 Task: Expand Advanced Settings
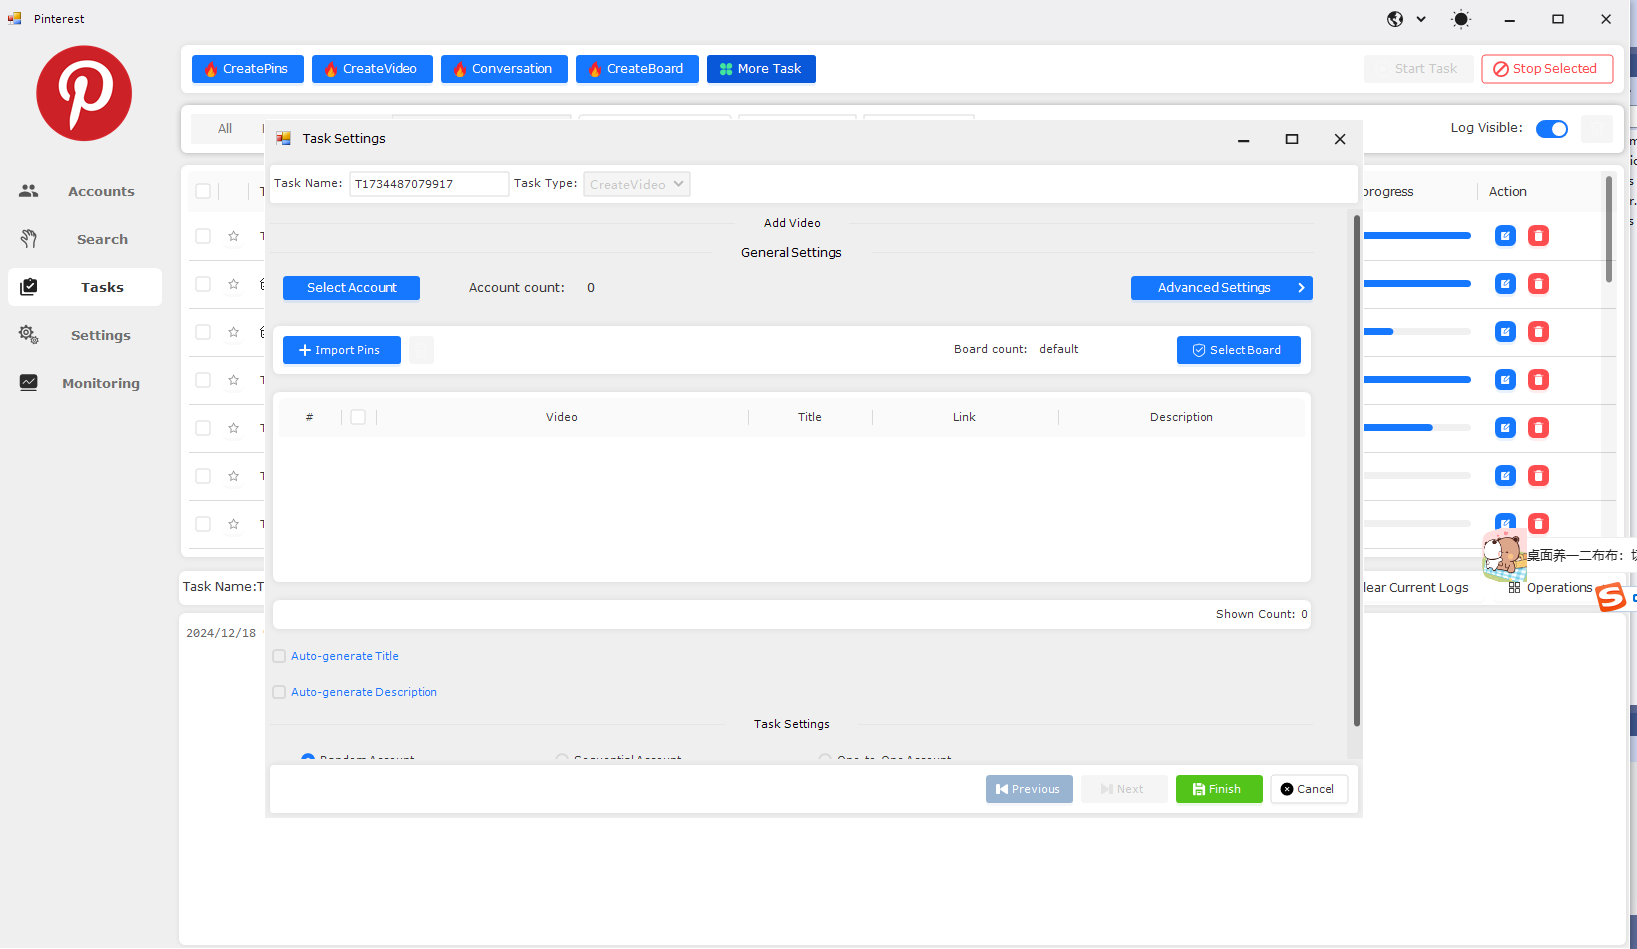1221,288
